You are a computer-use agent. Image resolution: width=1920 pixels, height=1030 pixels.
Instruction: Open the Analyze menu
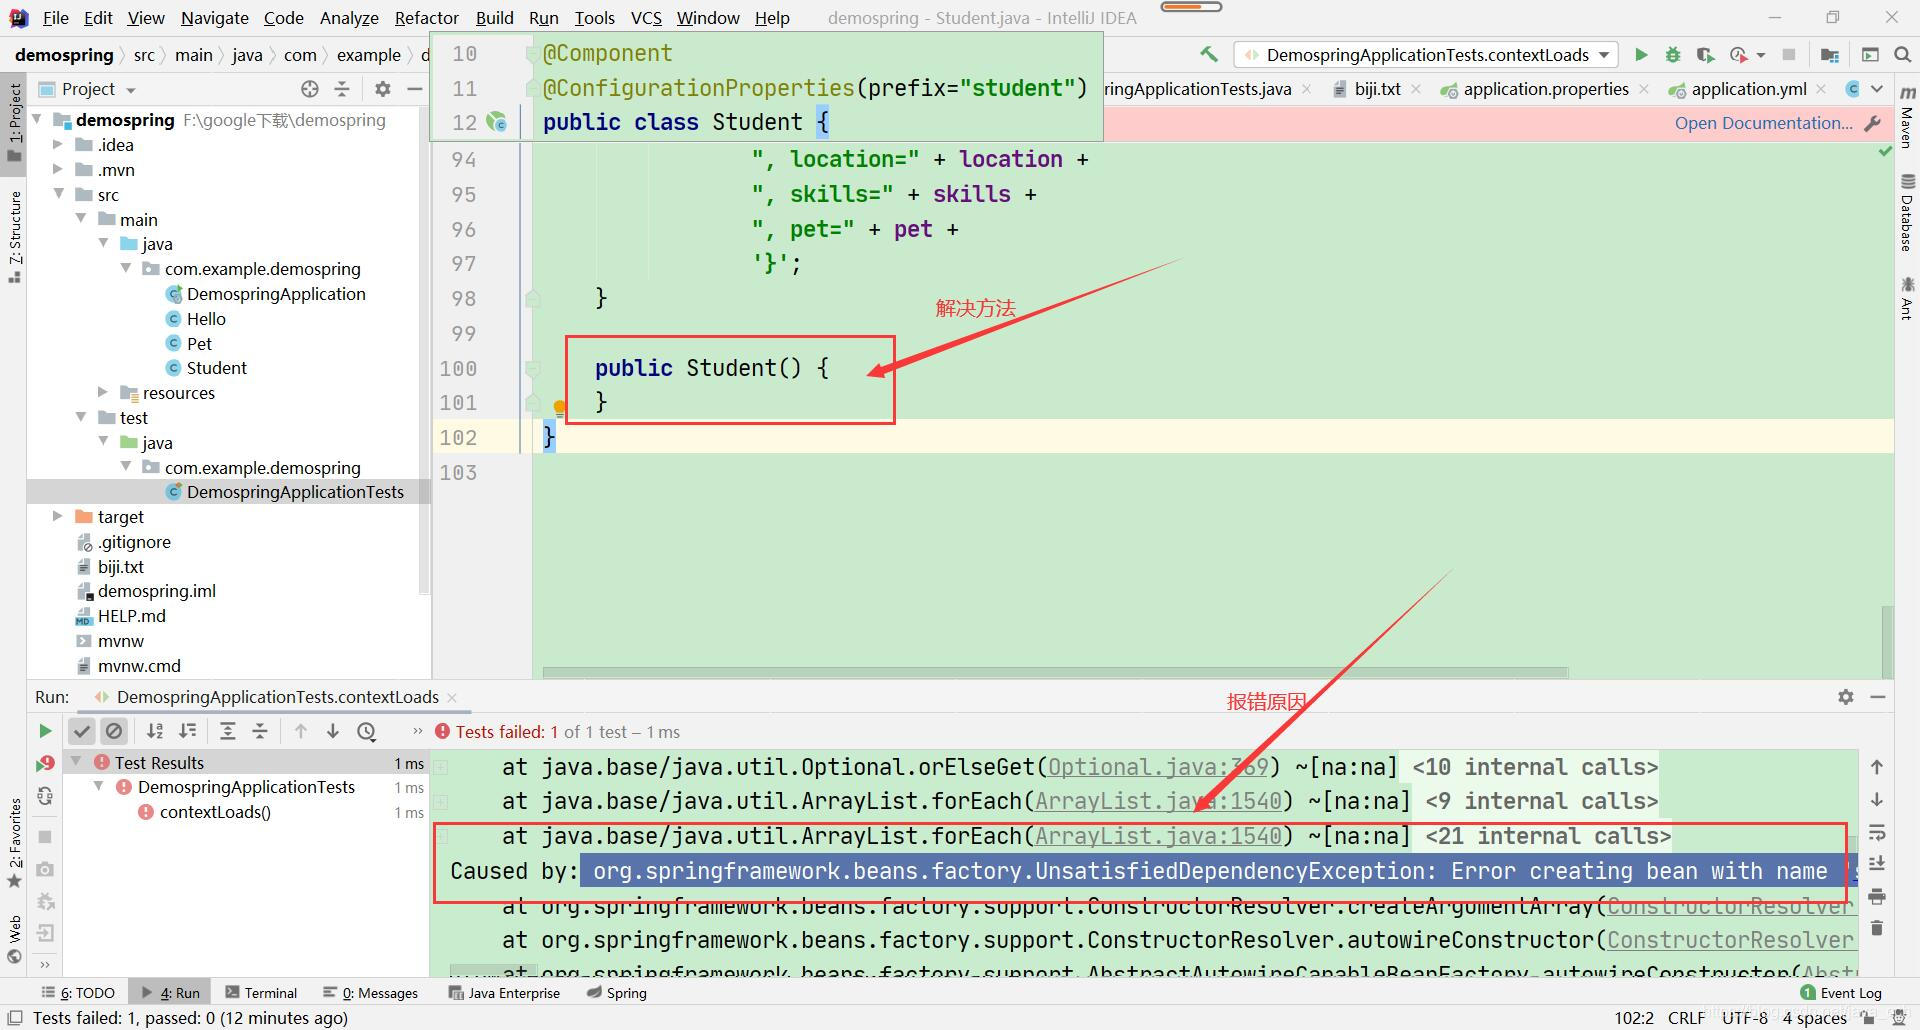[x=349, y=18]
